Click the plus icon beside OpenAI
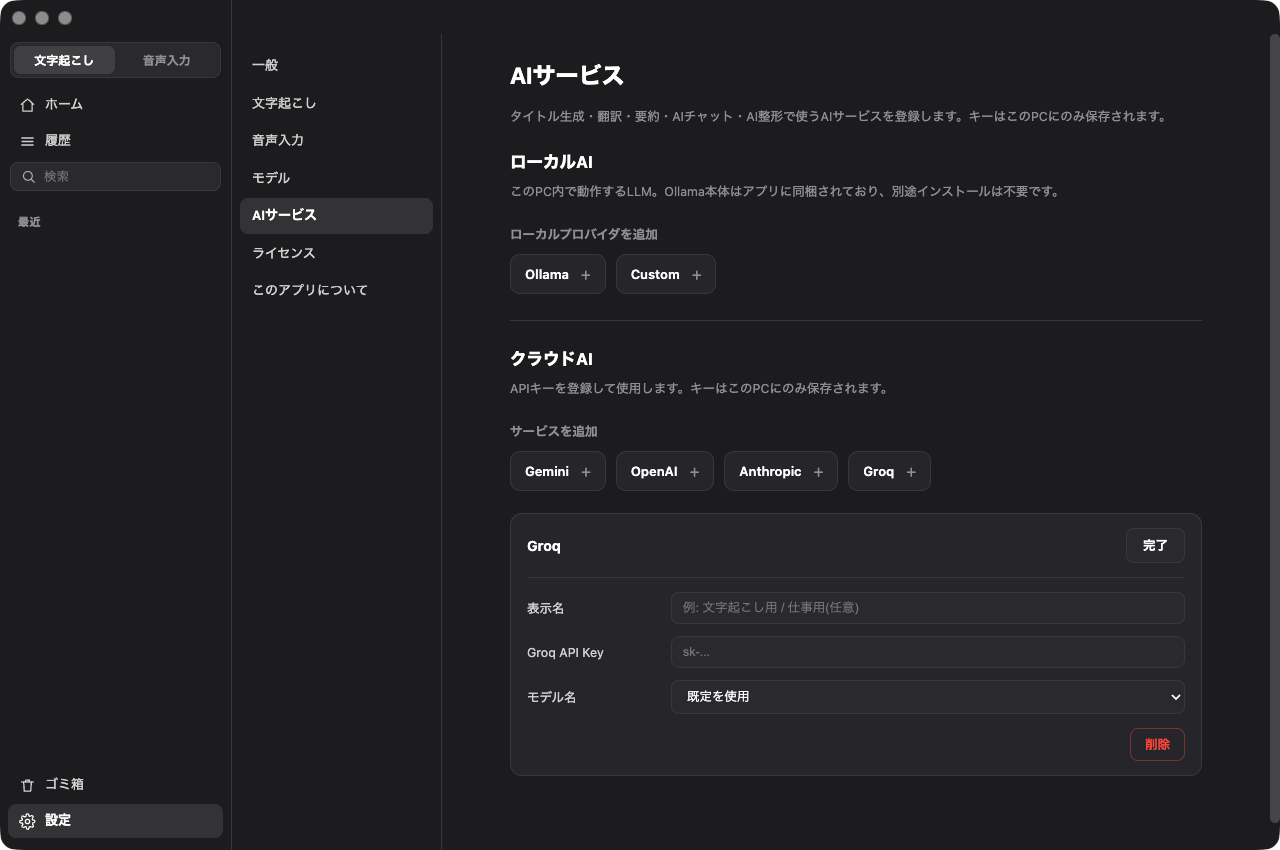1280x850 pixels. 694,472
